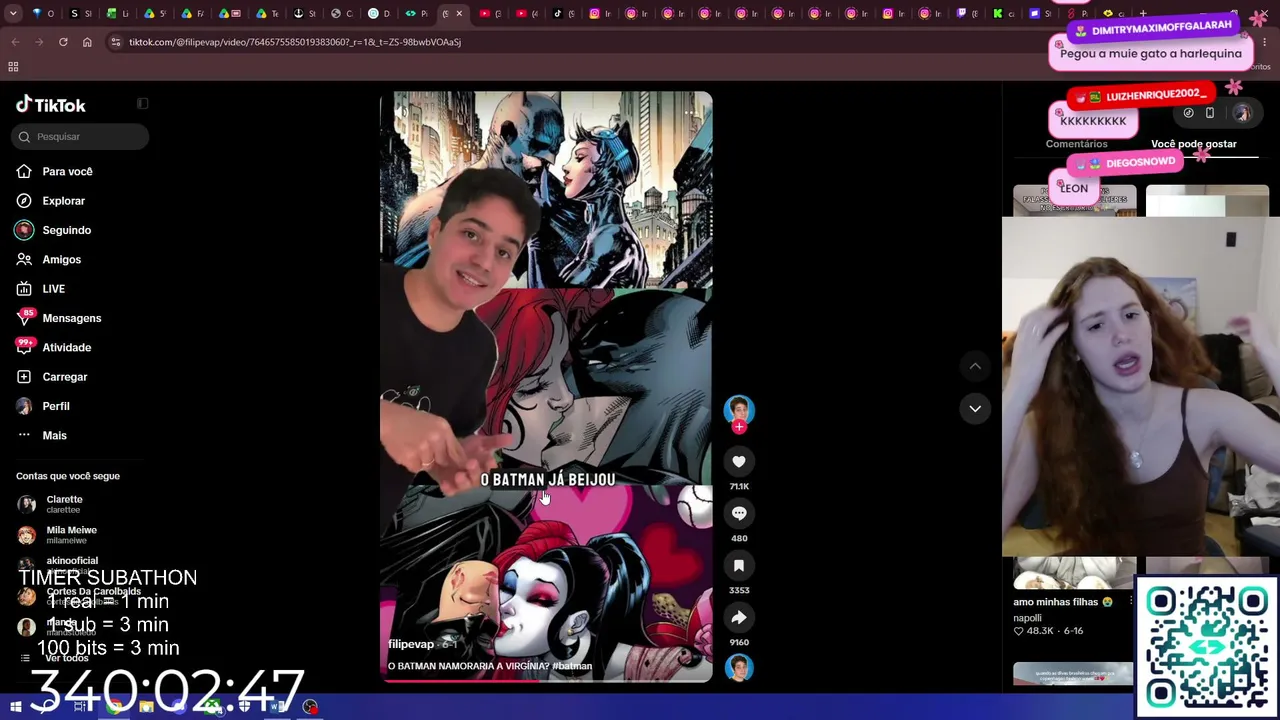The height and width of the screenshot is (720, 1280).
Task: Open the filipevap username on the video
Action: (411, 644)
